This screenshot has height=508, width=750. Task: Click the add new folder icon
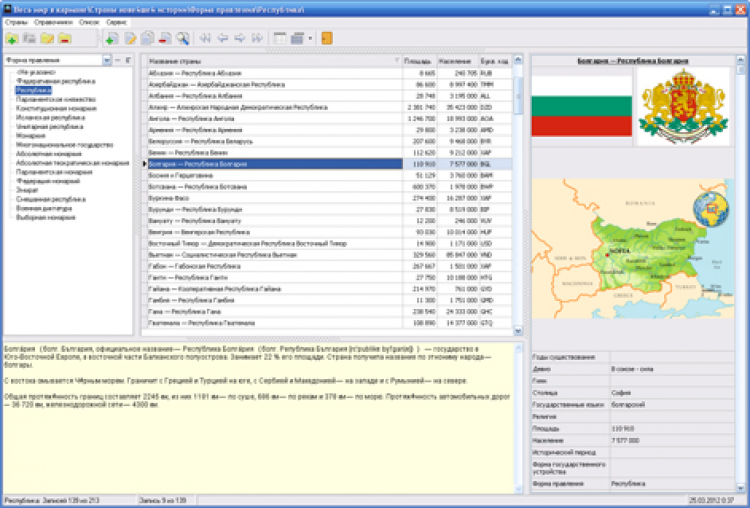tap(11, 39)
